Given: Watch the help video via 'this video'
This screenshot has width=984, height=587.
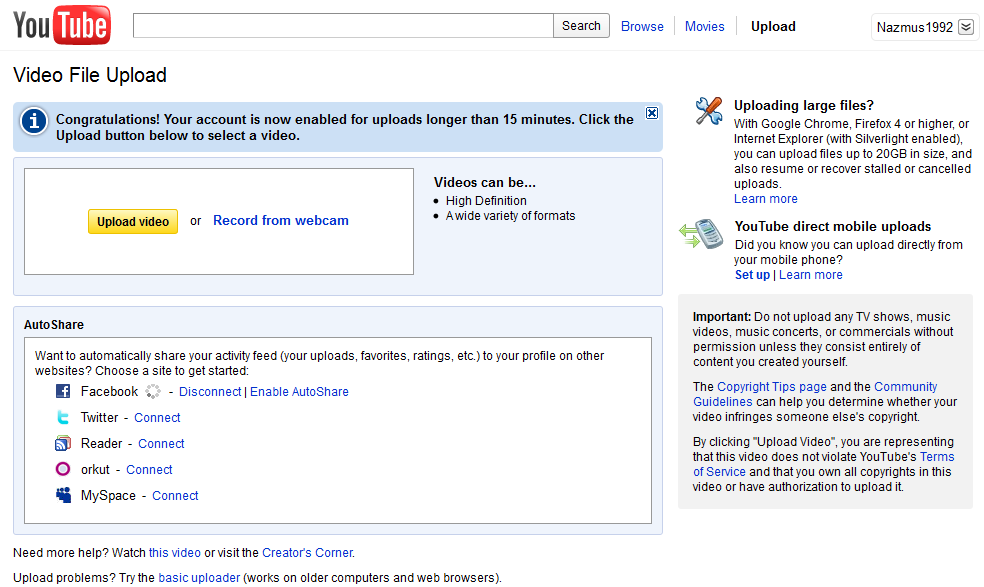Looking at the screenshot, I should pyautogui.click(x=174, y=552).
